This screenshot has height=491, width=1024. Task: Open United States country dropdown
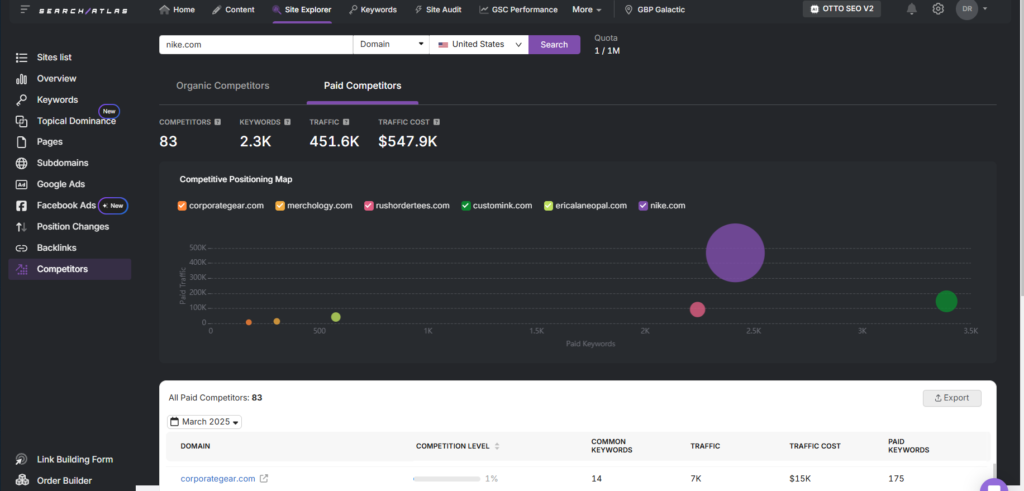click(479, 44)
